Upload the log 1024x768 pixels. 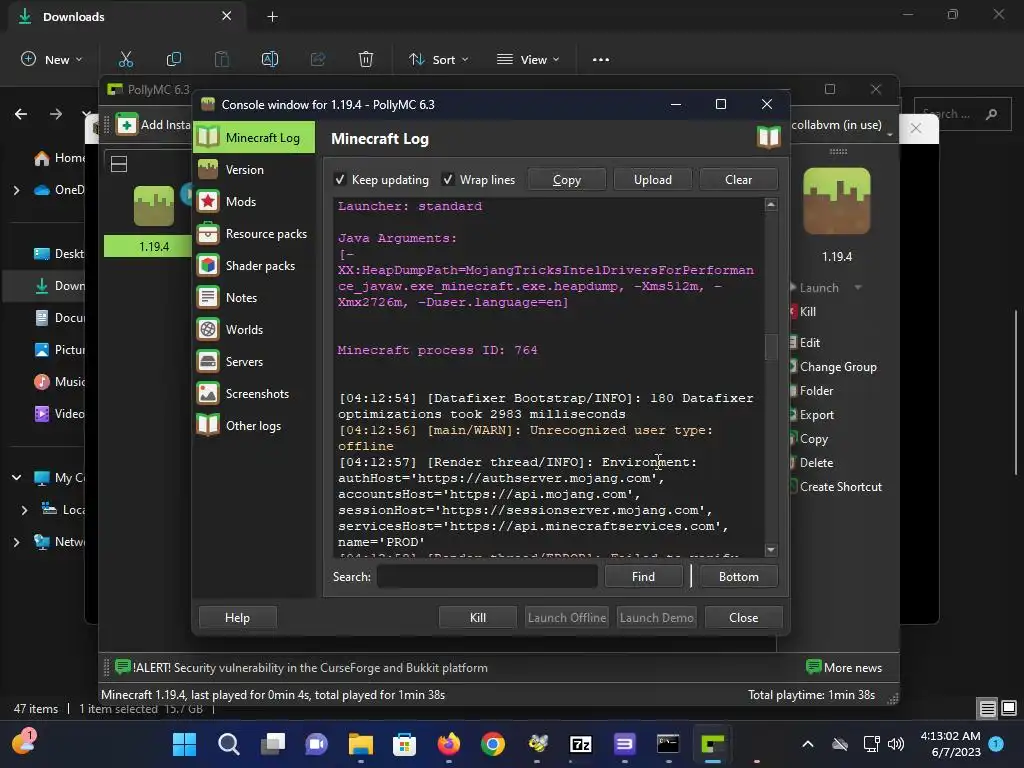pos(652,180)
